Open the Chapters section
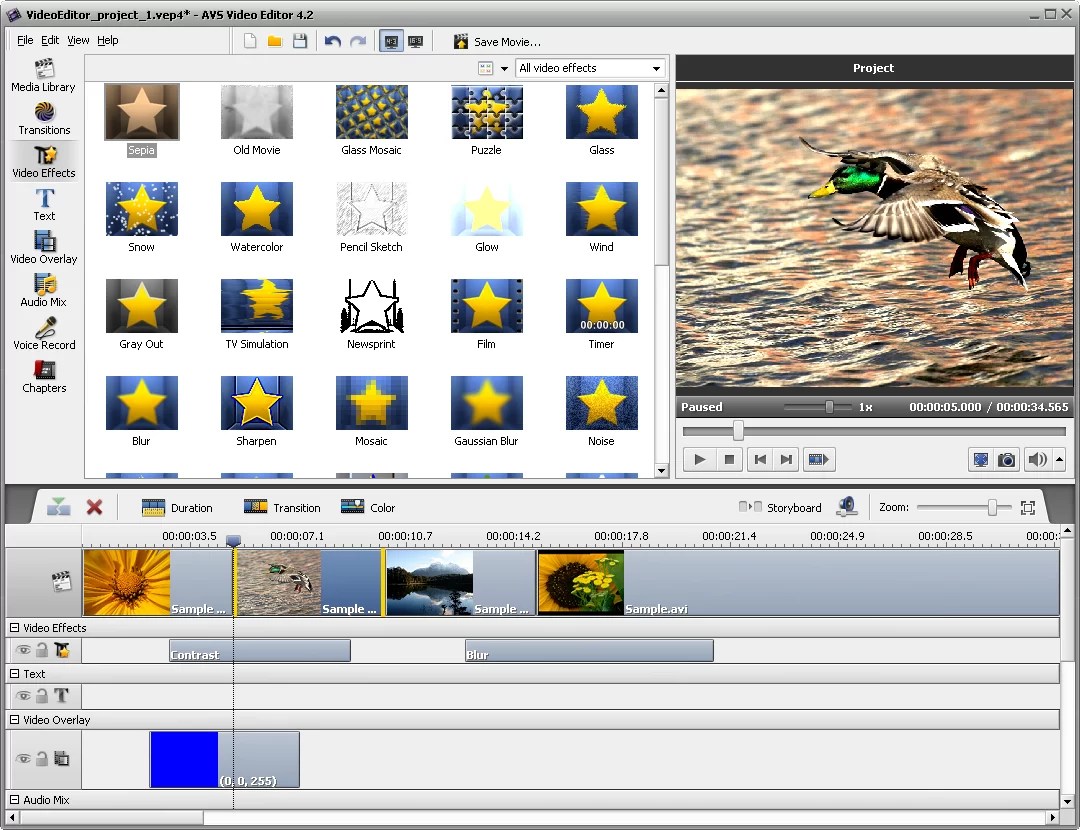 [x=44, y=376]
